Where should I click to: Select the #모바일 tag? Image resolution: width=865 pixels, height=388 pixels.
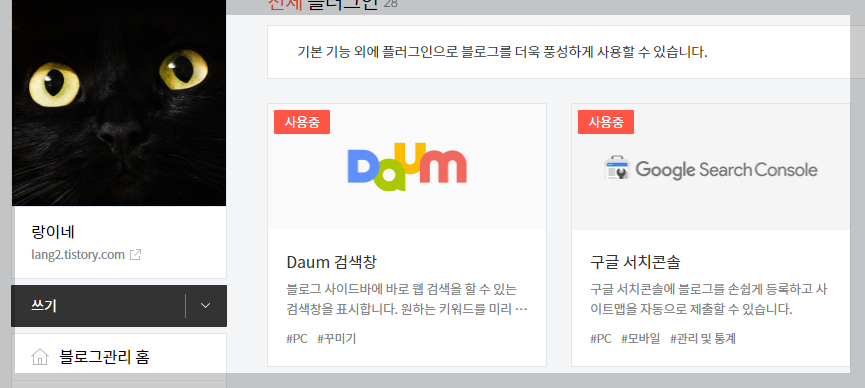[640, 338]
